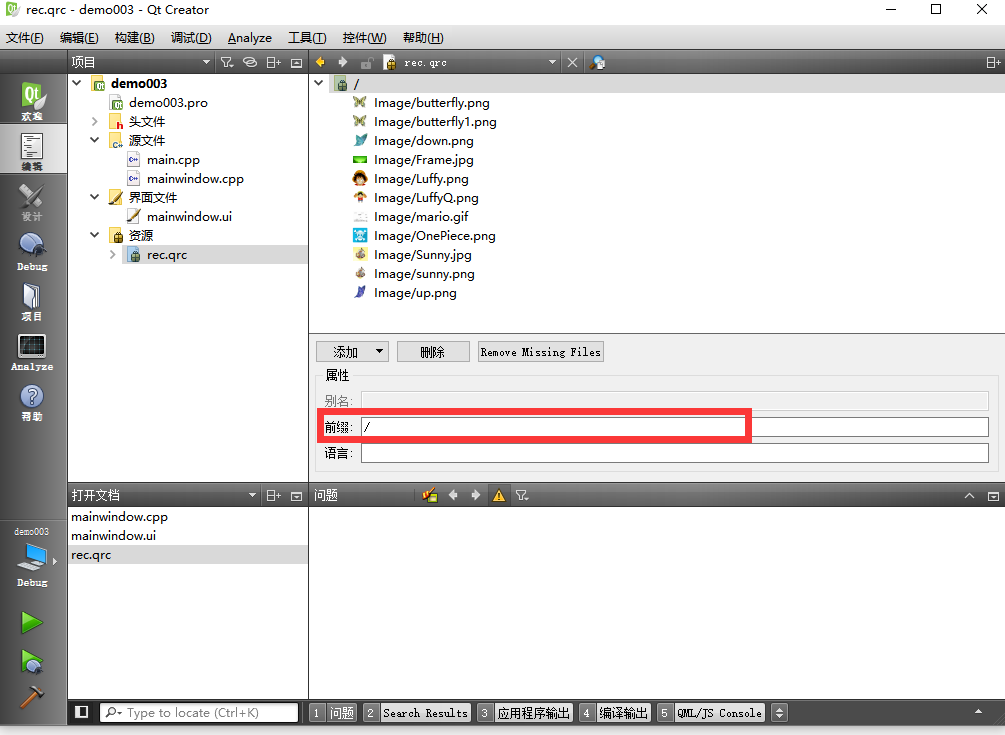Open Debug mode in left sidebar
This screenshot has height=735, width=1005.
pyautogui.click(x=32, y=251)
